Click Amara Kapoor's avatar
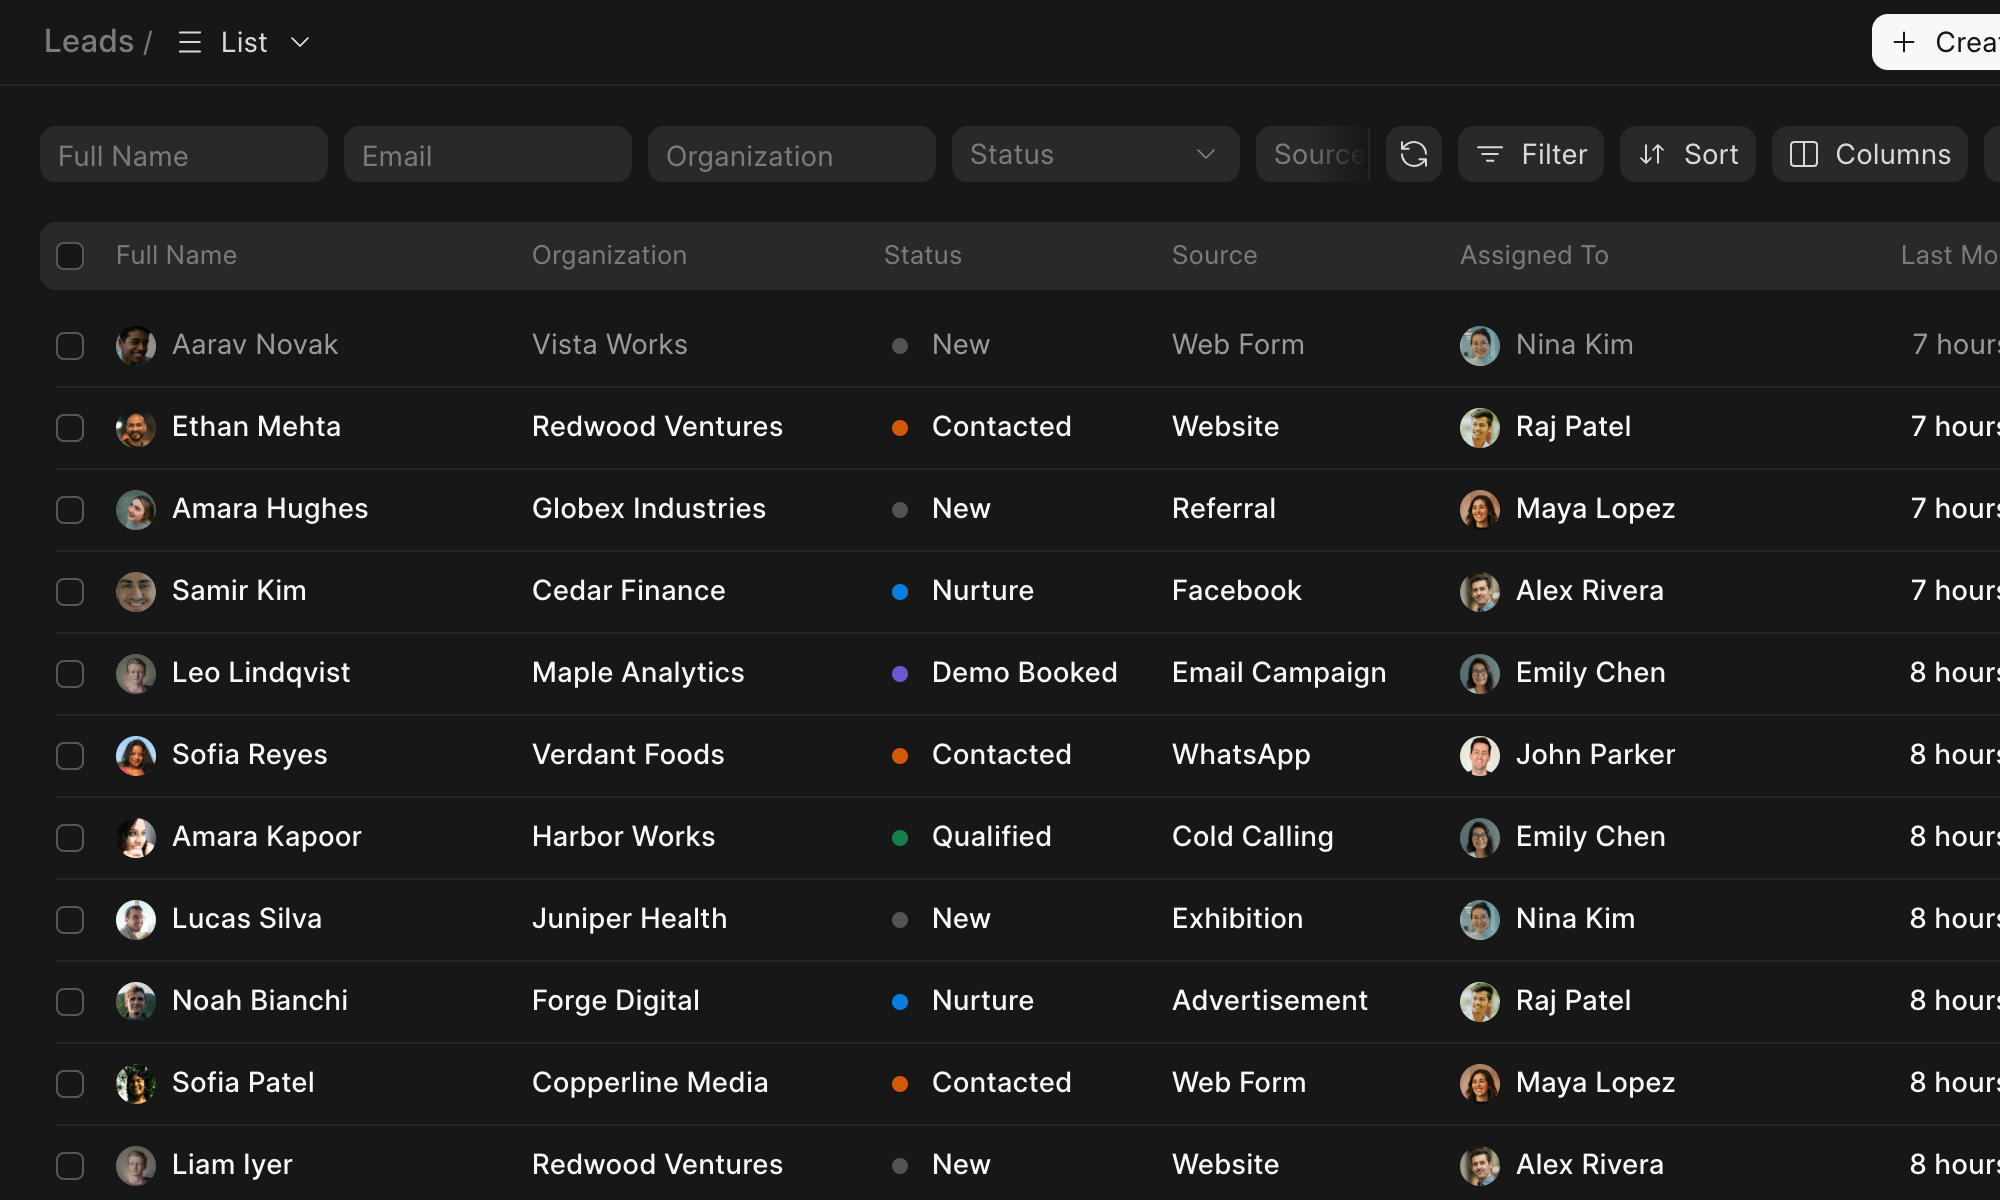 point(136,837)
